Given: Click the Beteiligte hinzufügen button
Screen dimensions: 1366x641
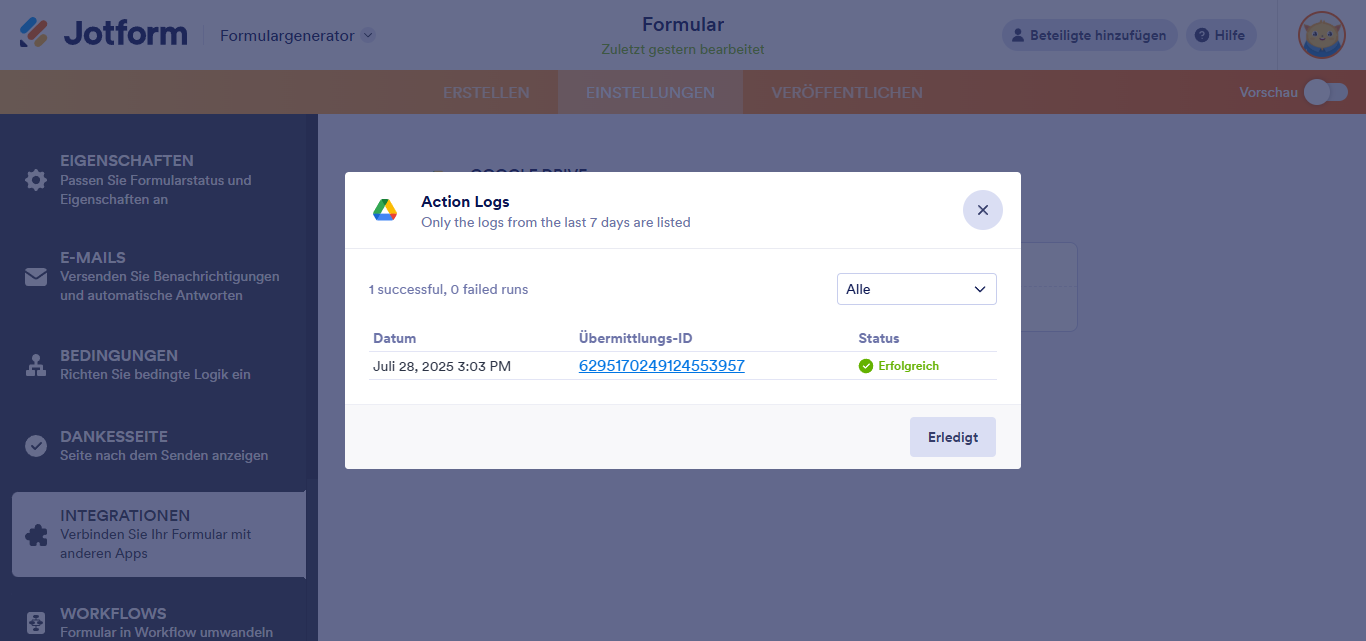Looking at the screenshot, I should 1090,35.
